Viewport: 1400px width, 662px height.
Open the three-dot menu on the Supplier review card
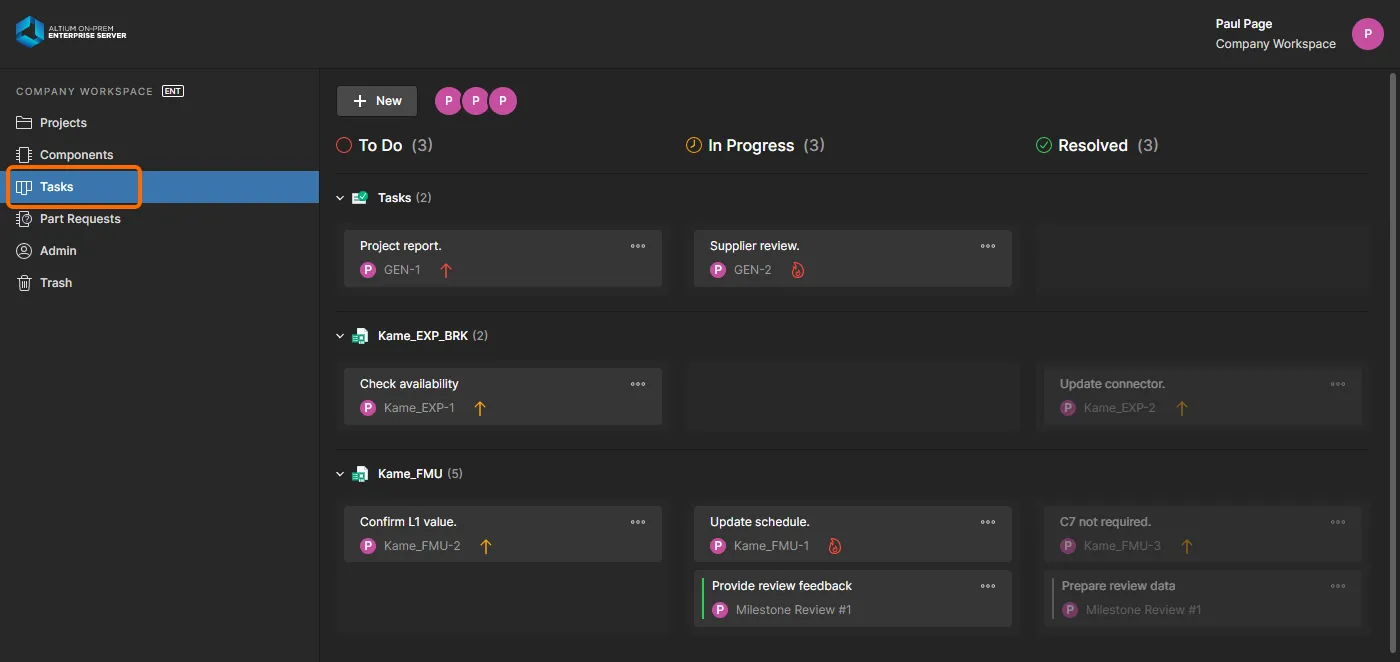[988, 246]
